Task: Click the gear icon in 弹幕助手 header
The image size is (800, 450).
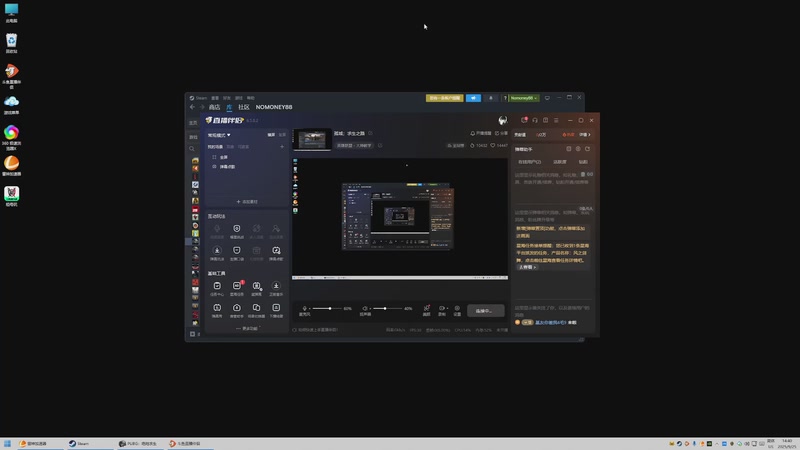Action: pos(578,149)
